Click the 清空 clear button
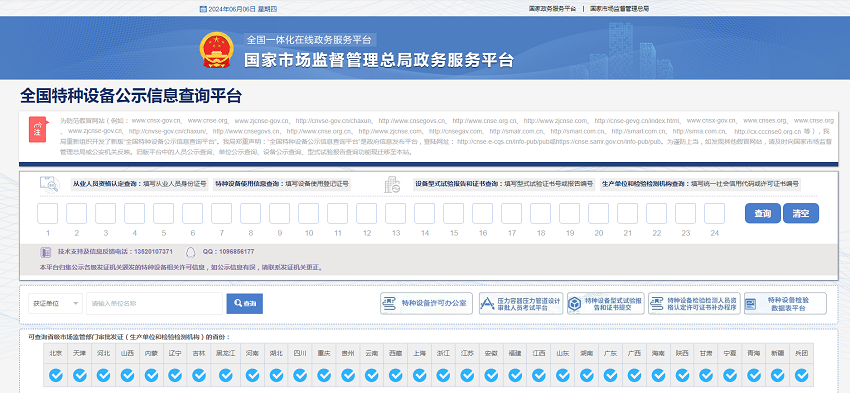Viewport: 850px width, 393px height. click(x=801, y=213)
